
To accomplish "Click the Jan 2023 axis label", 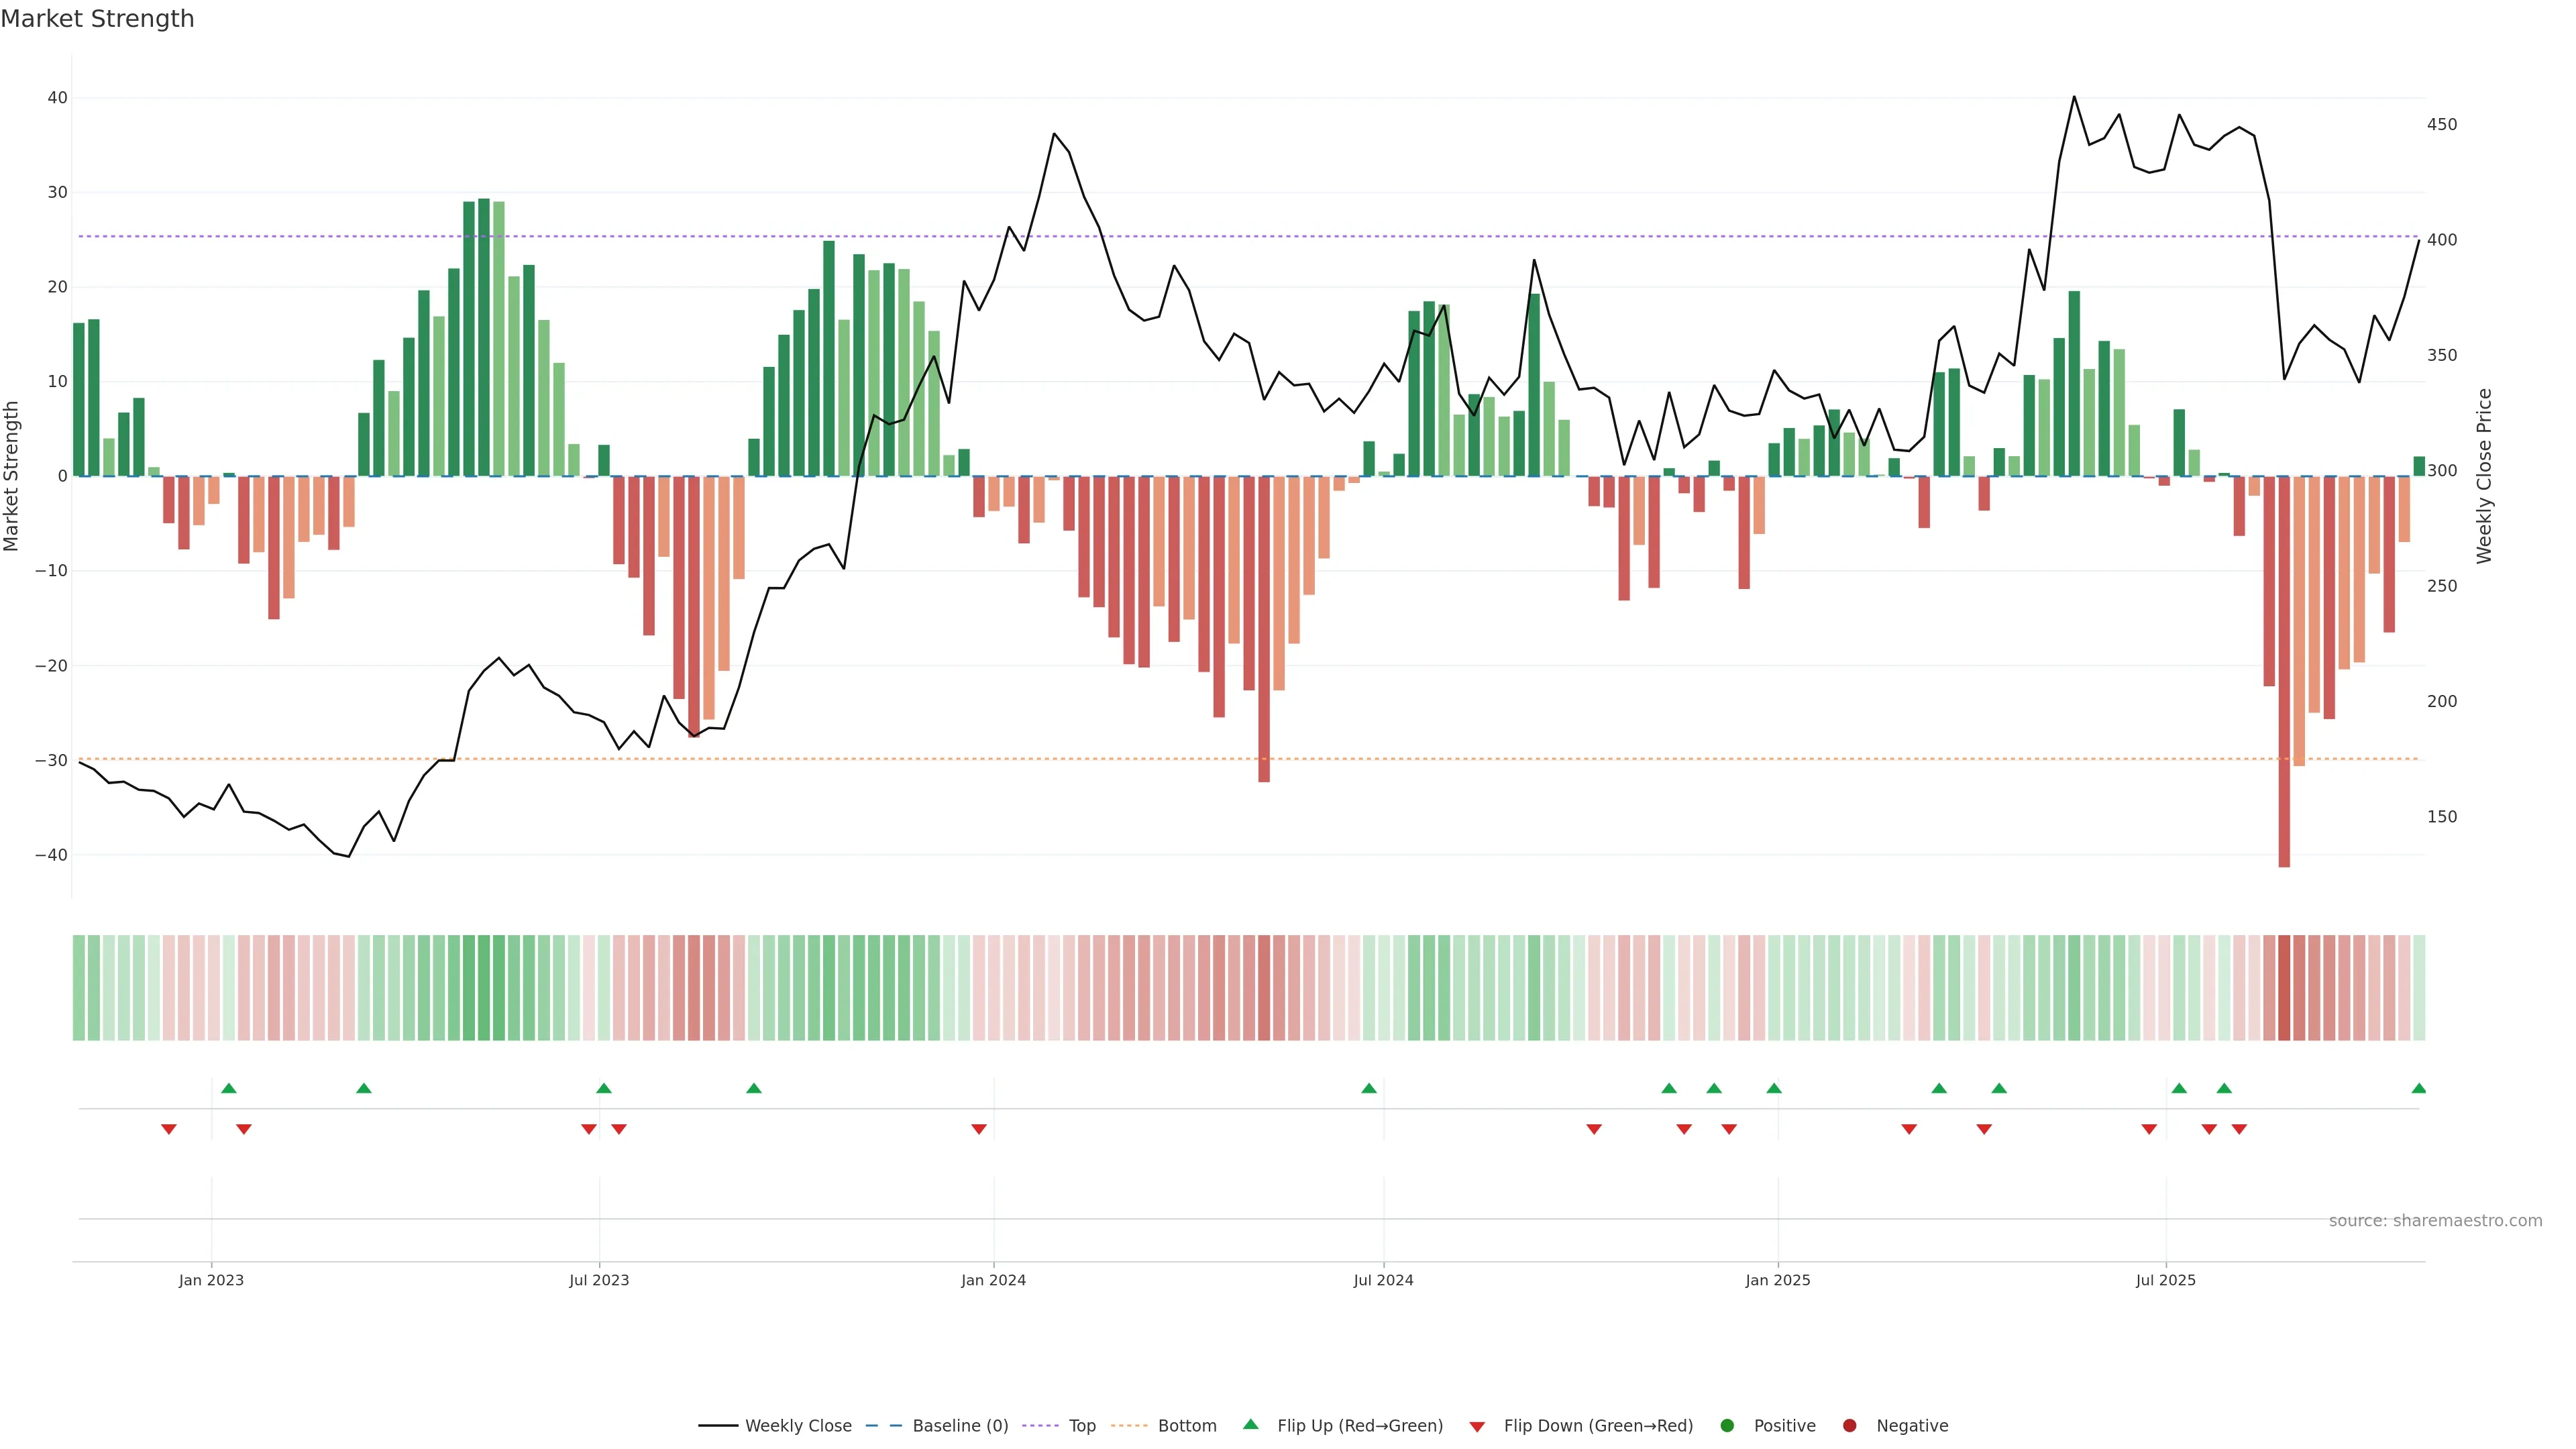I will click(211, 1280).
